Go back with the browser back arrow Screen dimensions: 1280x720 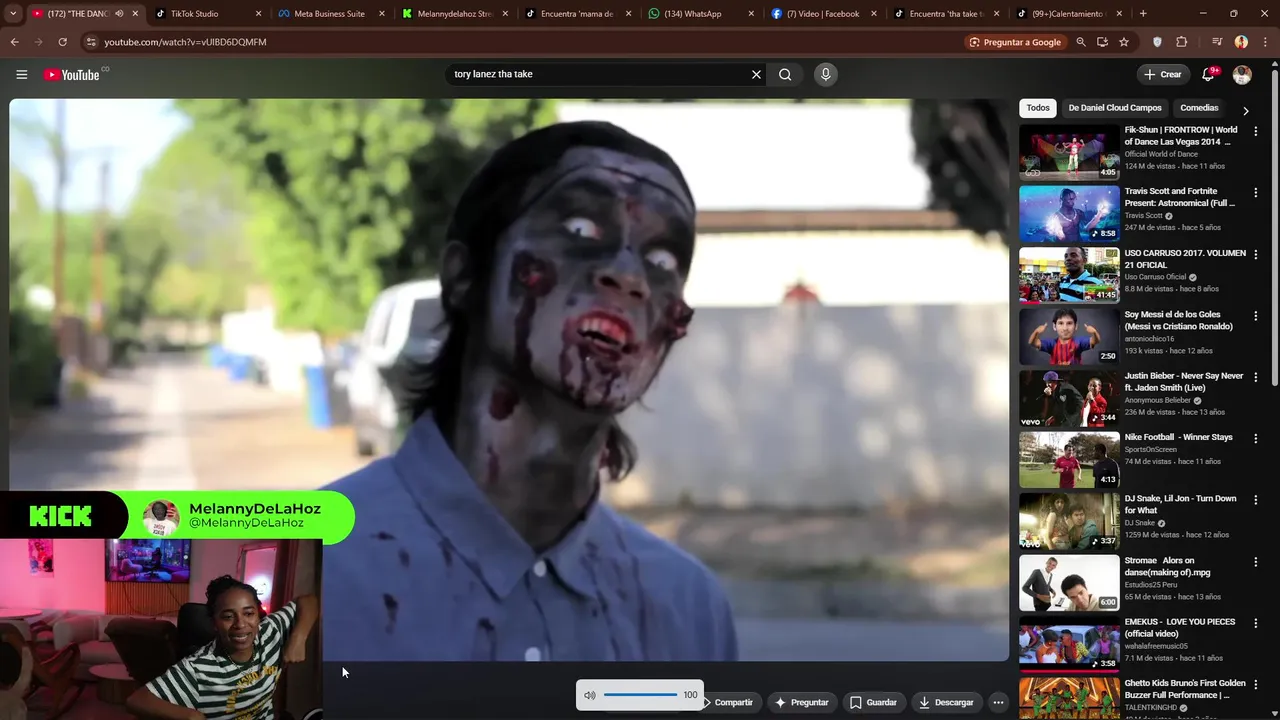pyautogui.click(x=14, y=42)
